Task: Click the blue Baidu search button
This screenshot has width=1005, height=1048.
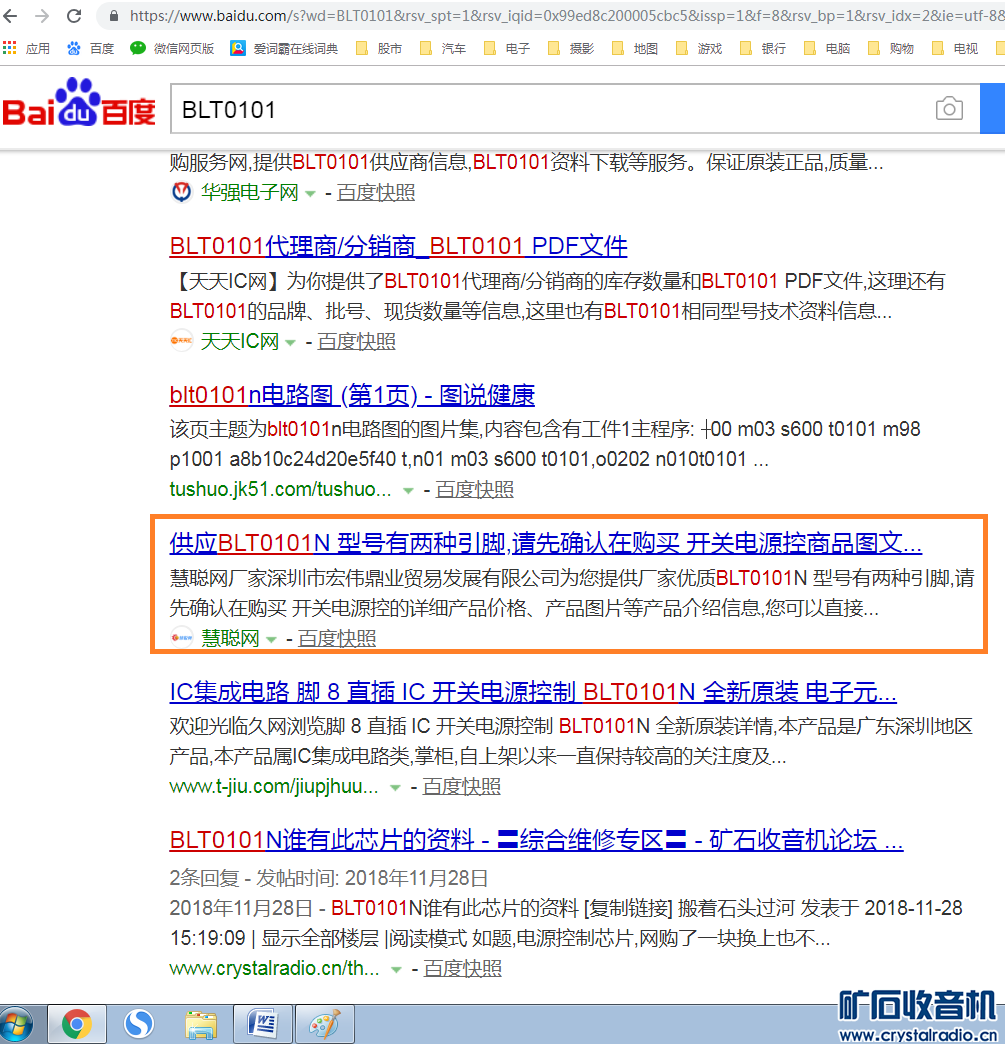Action: (x=992, y=109)
